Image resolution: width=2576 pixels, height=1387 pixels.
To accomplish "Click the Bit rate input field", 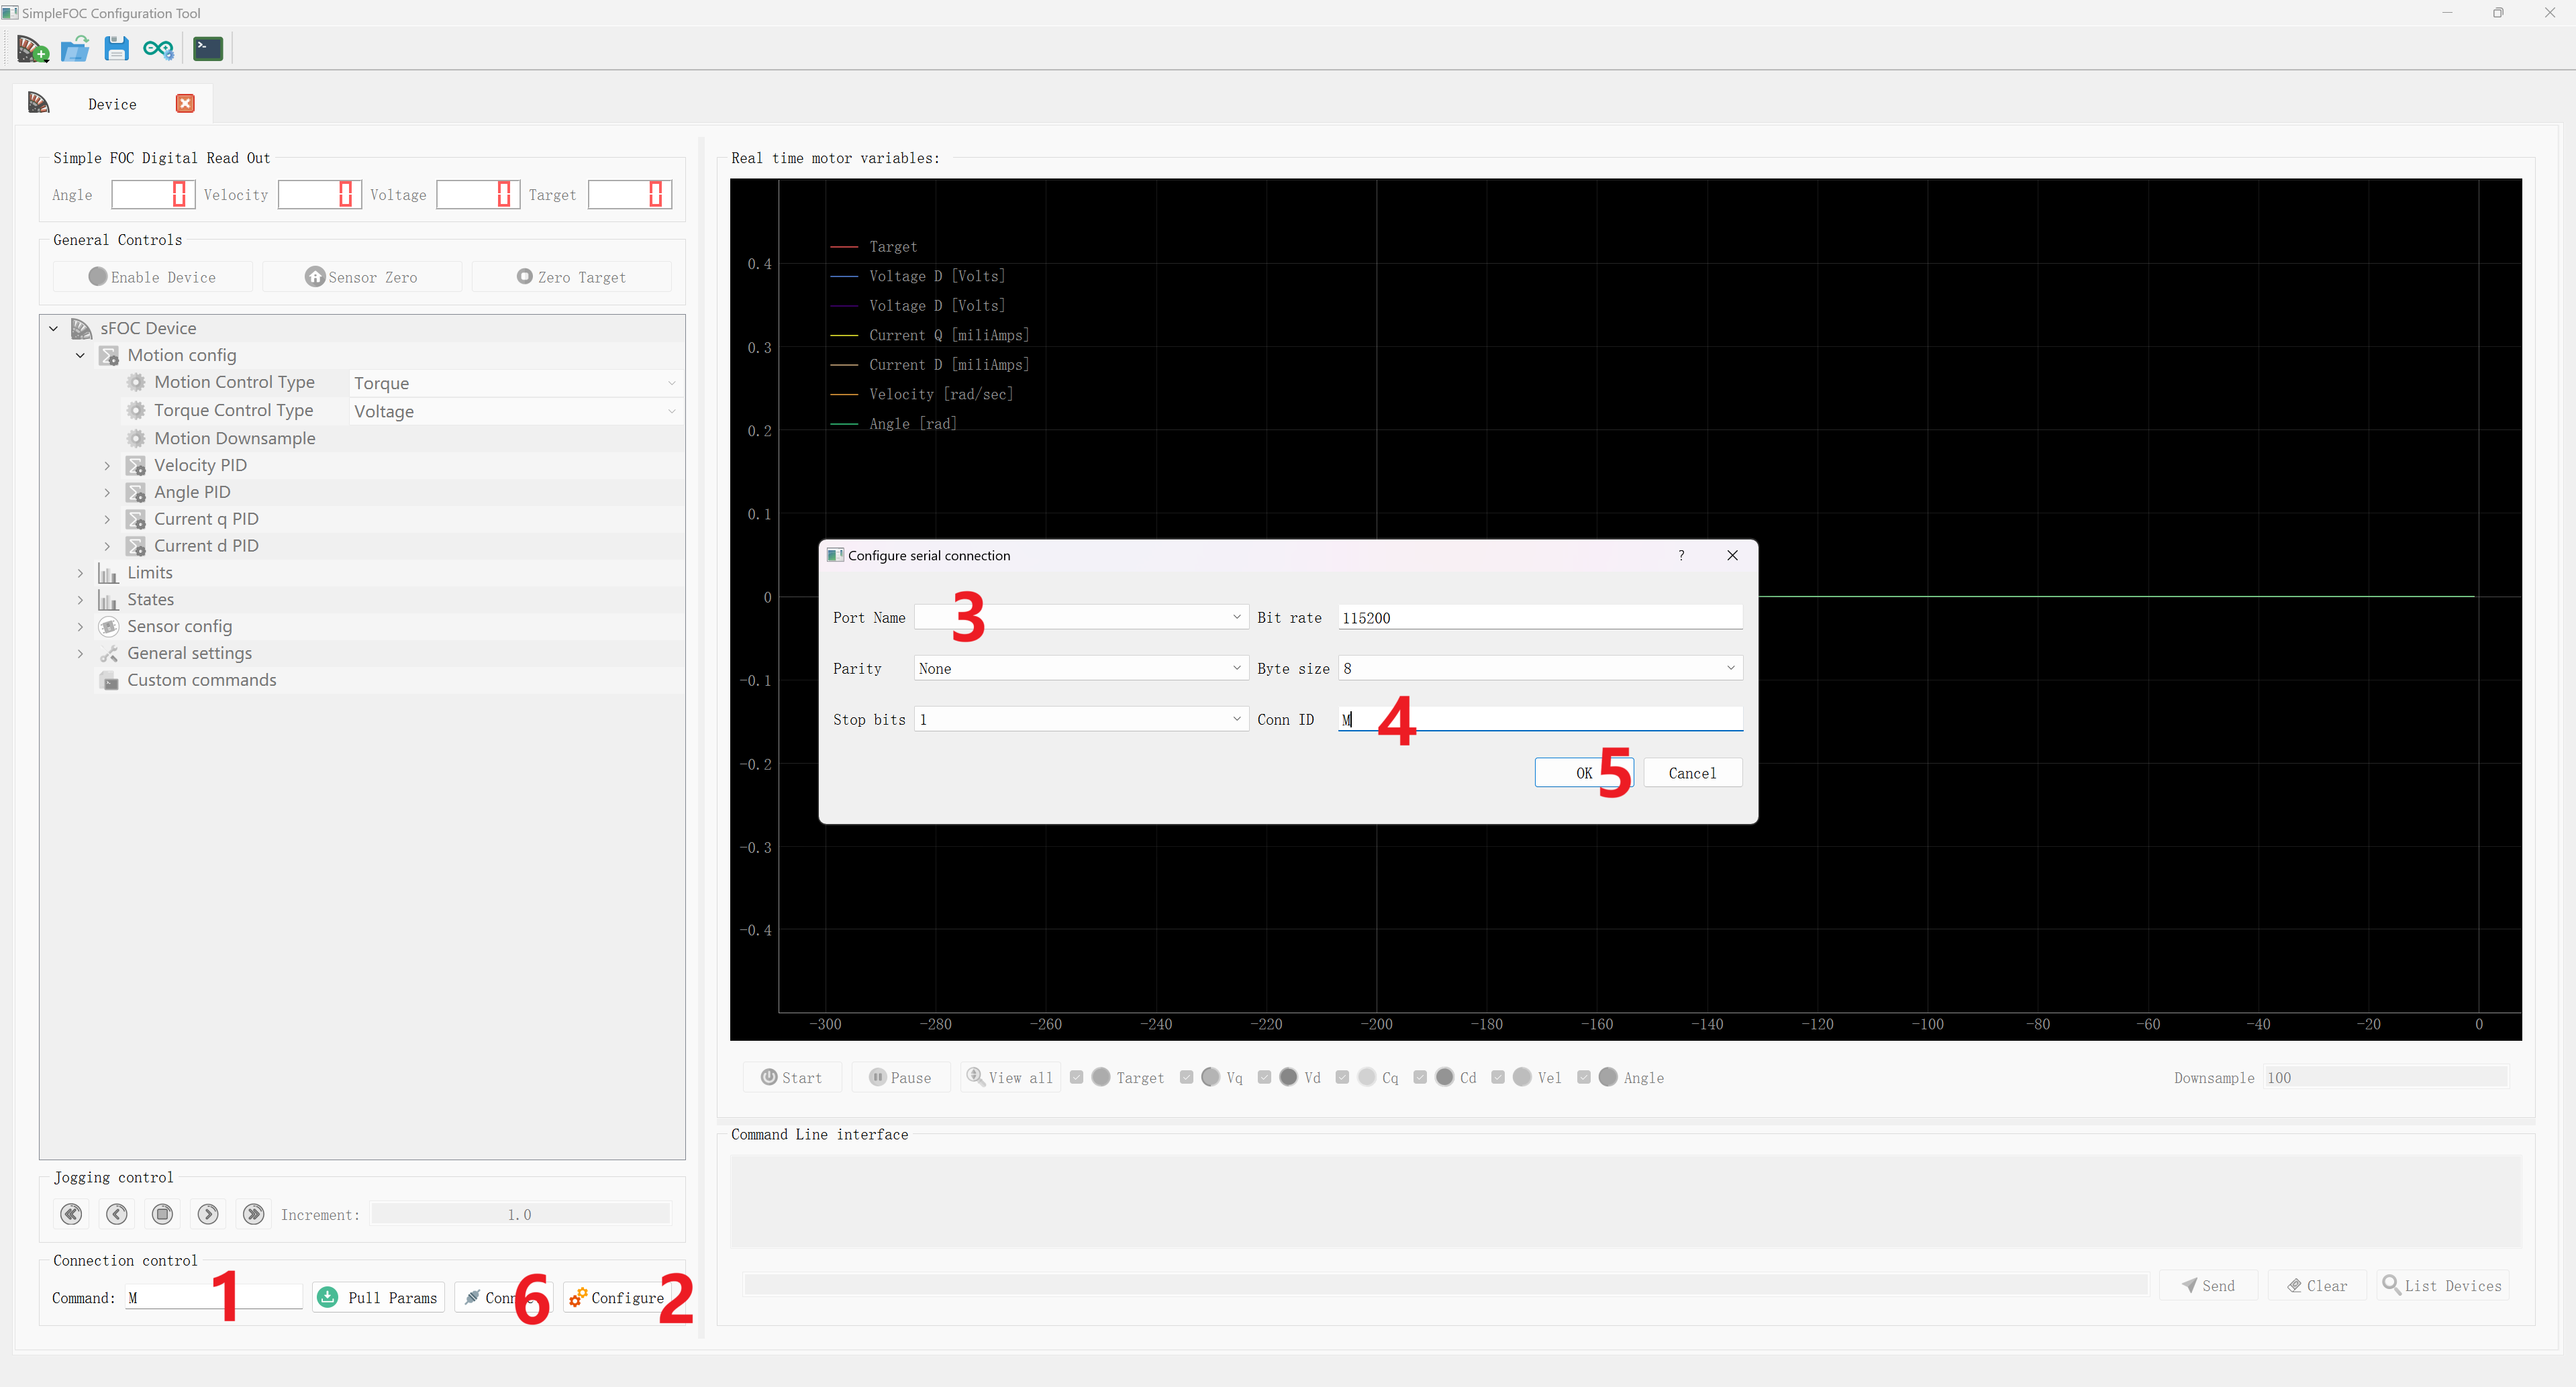I will pyautogui.click(x=1540, y=617).
